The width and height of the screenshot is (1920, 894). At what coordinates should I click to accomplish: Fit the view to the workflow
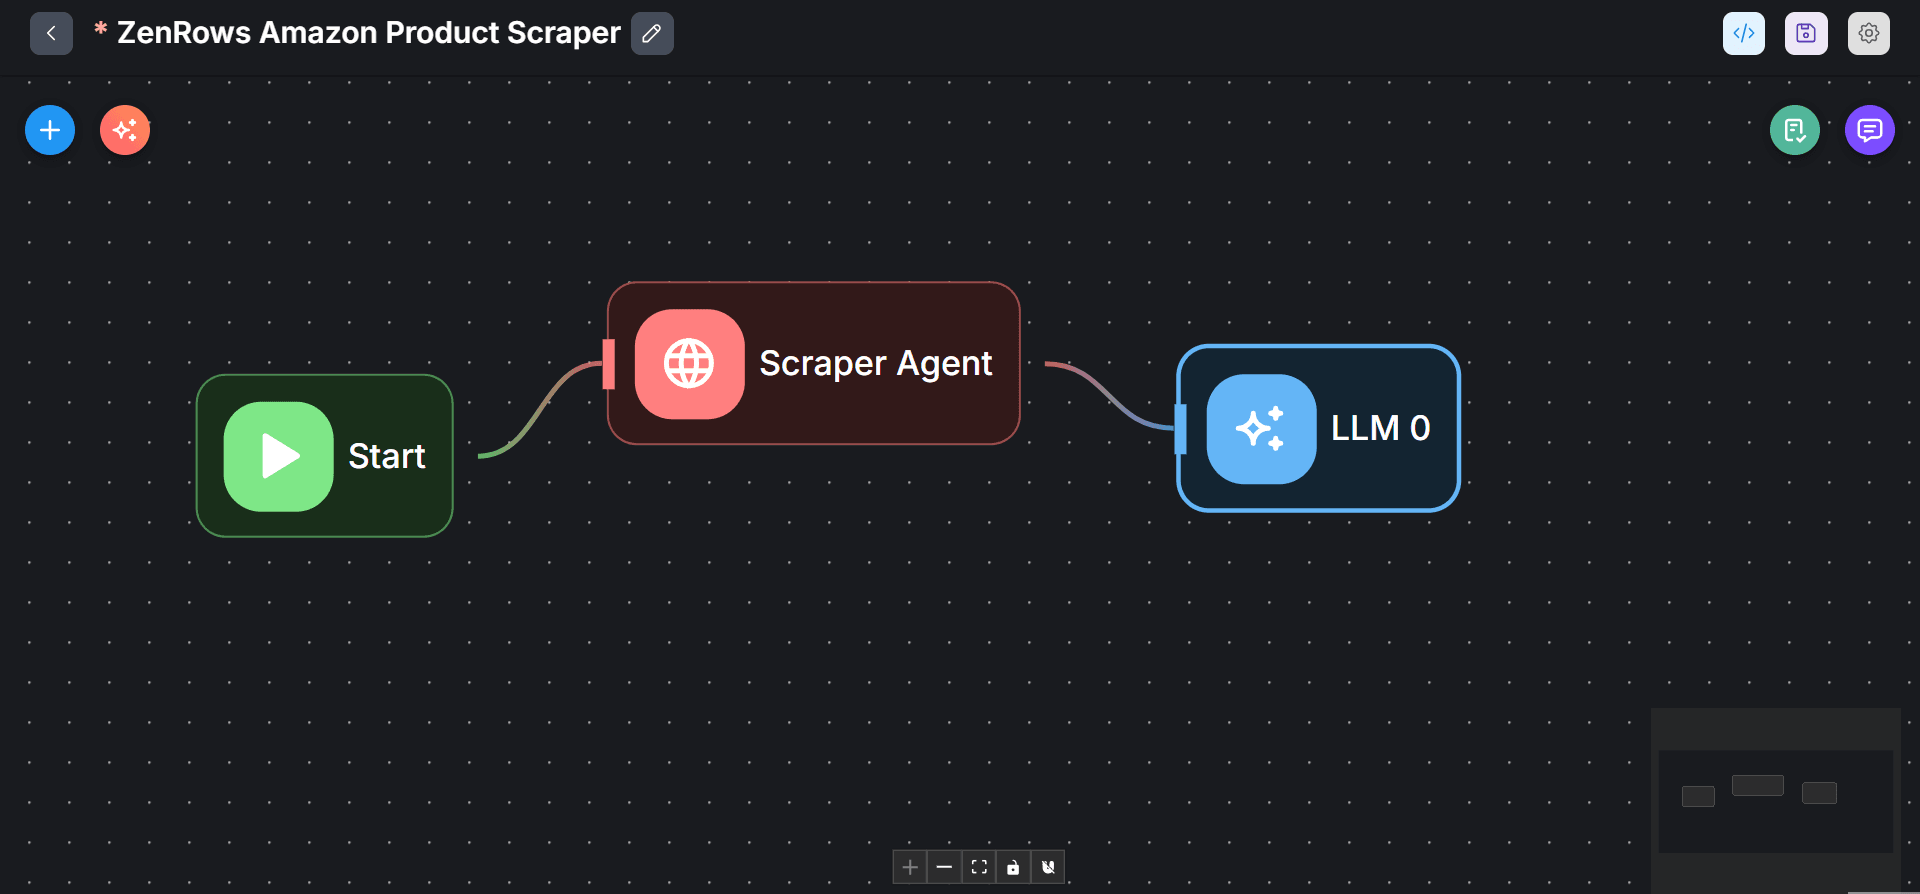(x=979, y=867)
